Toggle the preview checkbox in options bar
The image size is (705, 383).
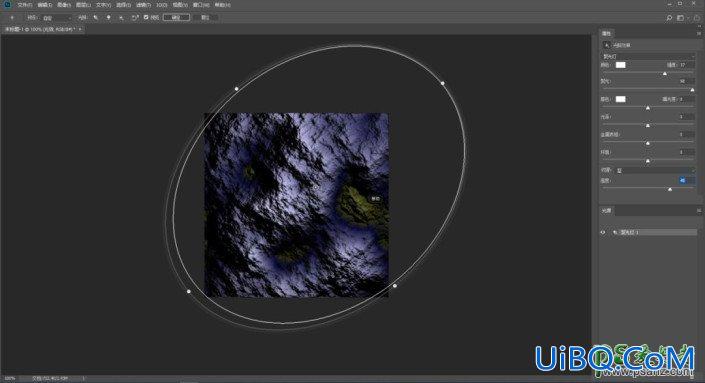(146, 18)
